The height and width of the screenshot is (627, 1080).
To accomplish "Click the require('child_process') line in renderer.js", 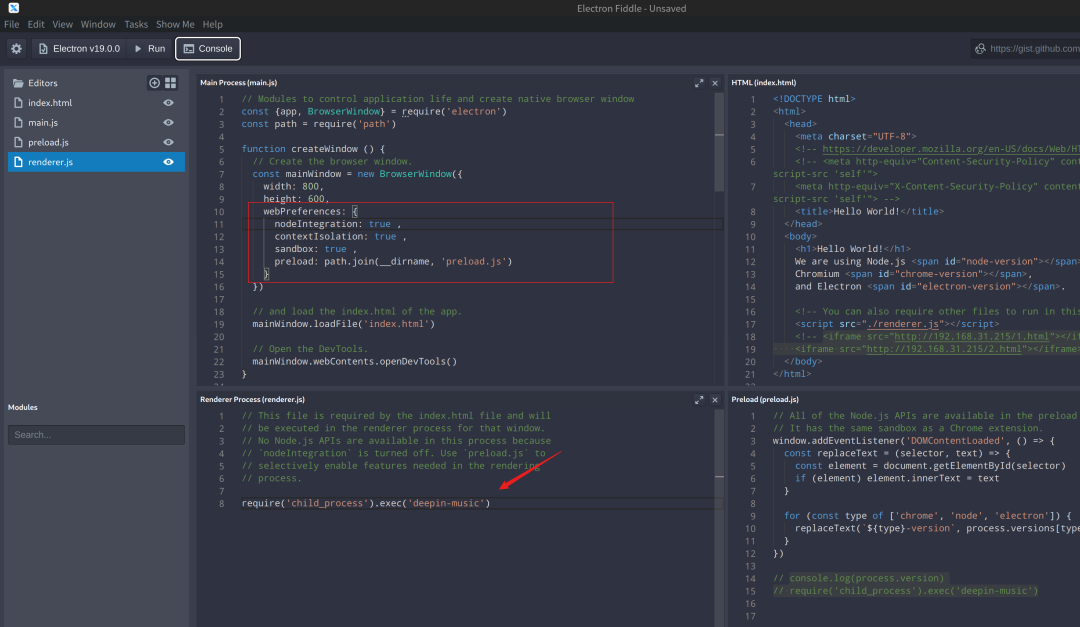I will pos(366,504).
